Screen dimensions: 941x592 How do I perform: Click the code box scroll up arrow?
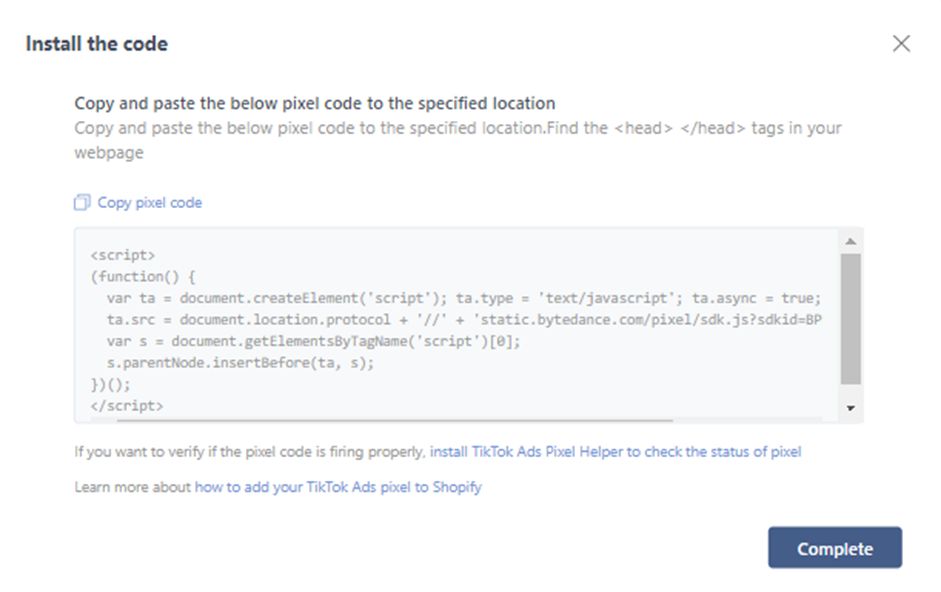coord(850,241)
